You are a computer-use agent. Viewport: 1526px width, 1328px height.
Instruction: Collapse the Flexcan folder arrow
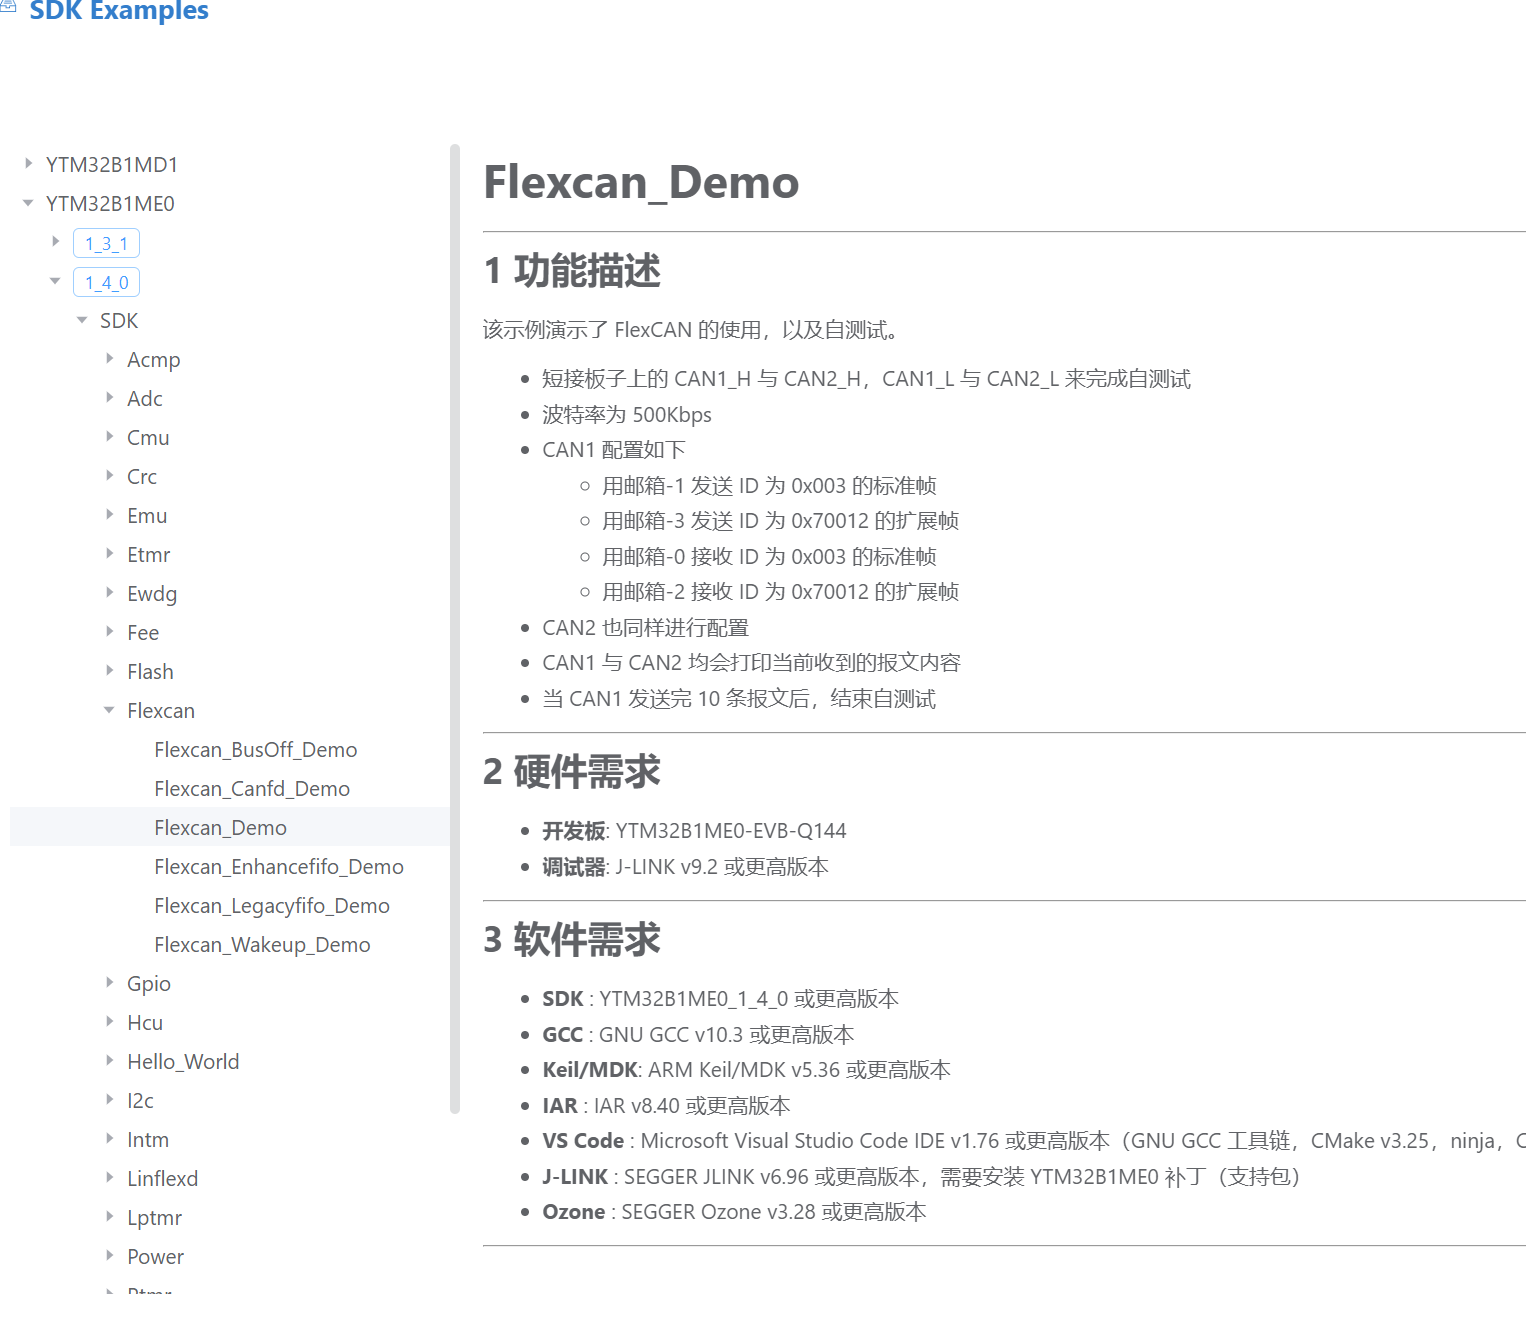(110, 710)
